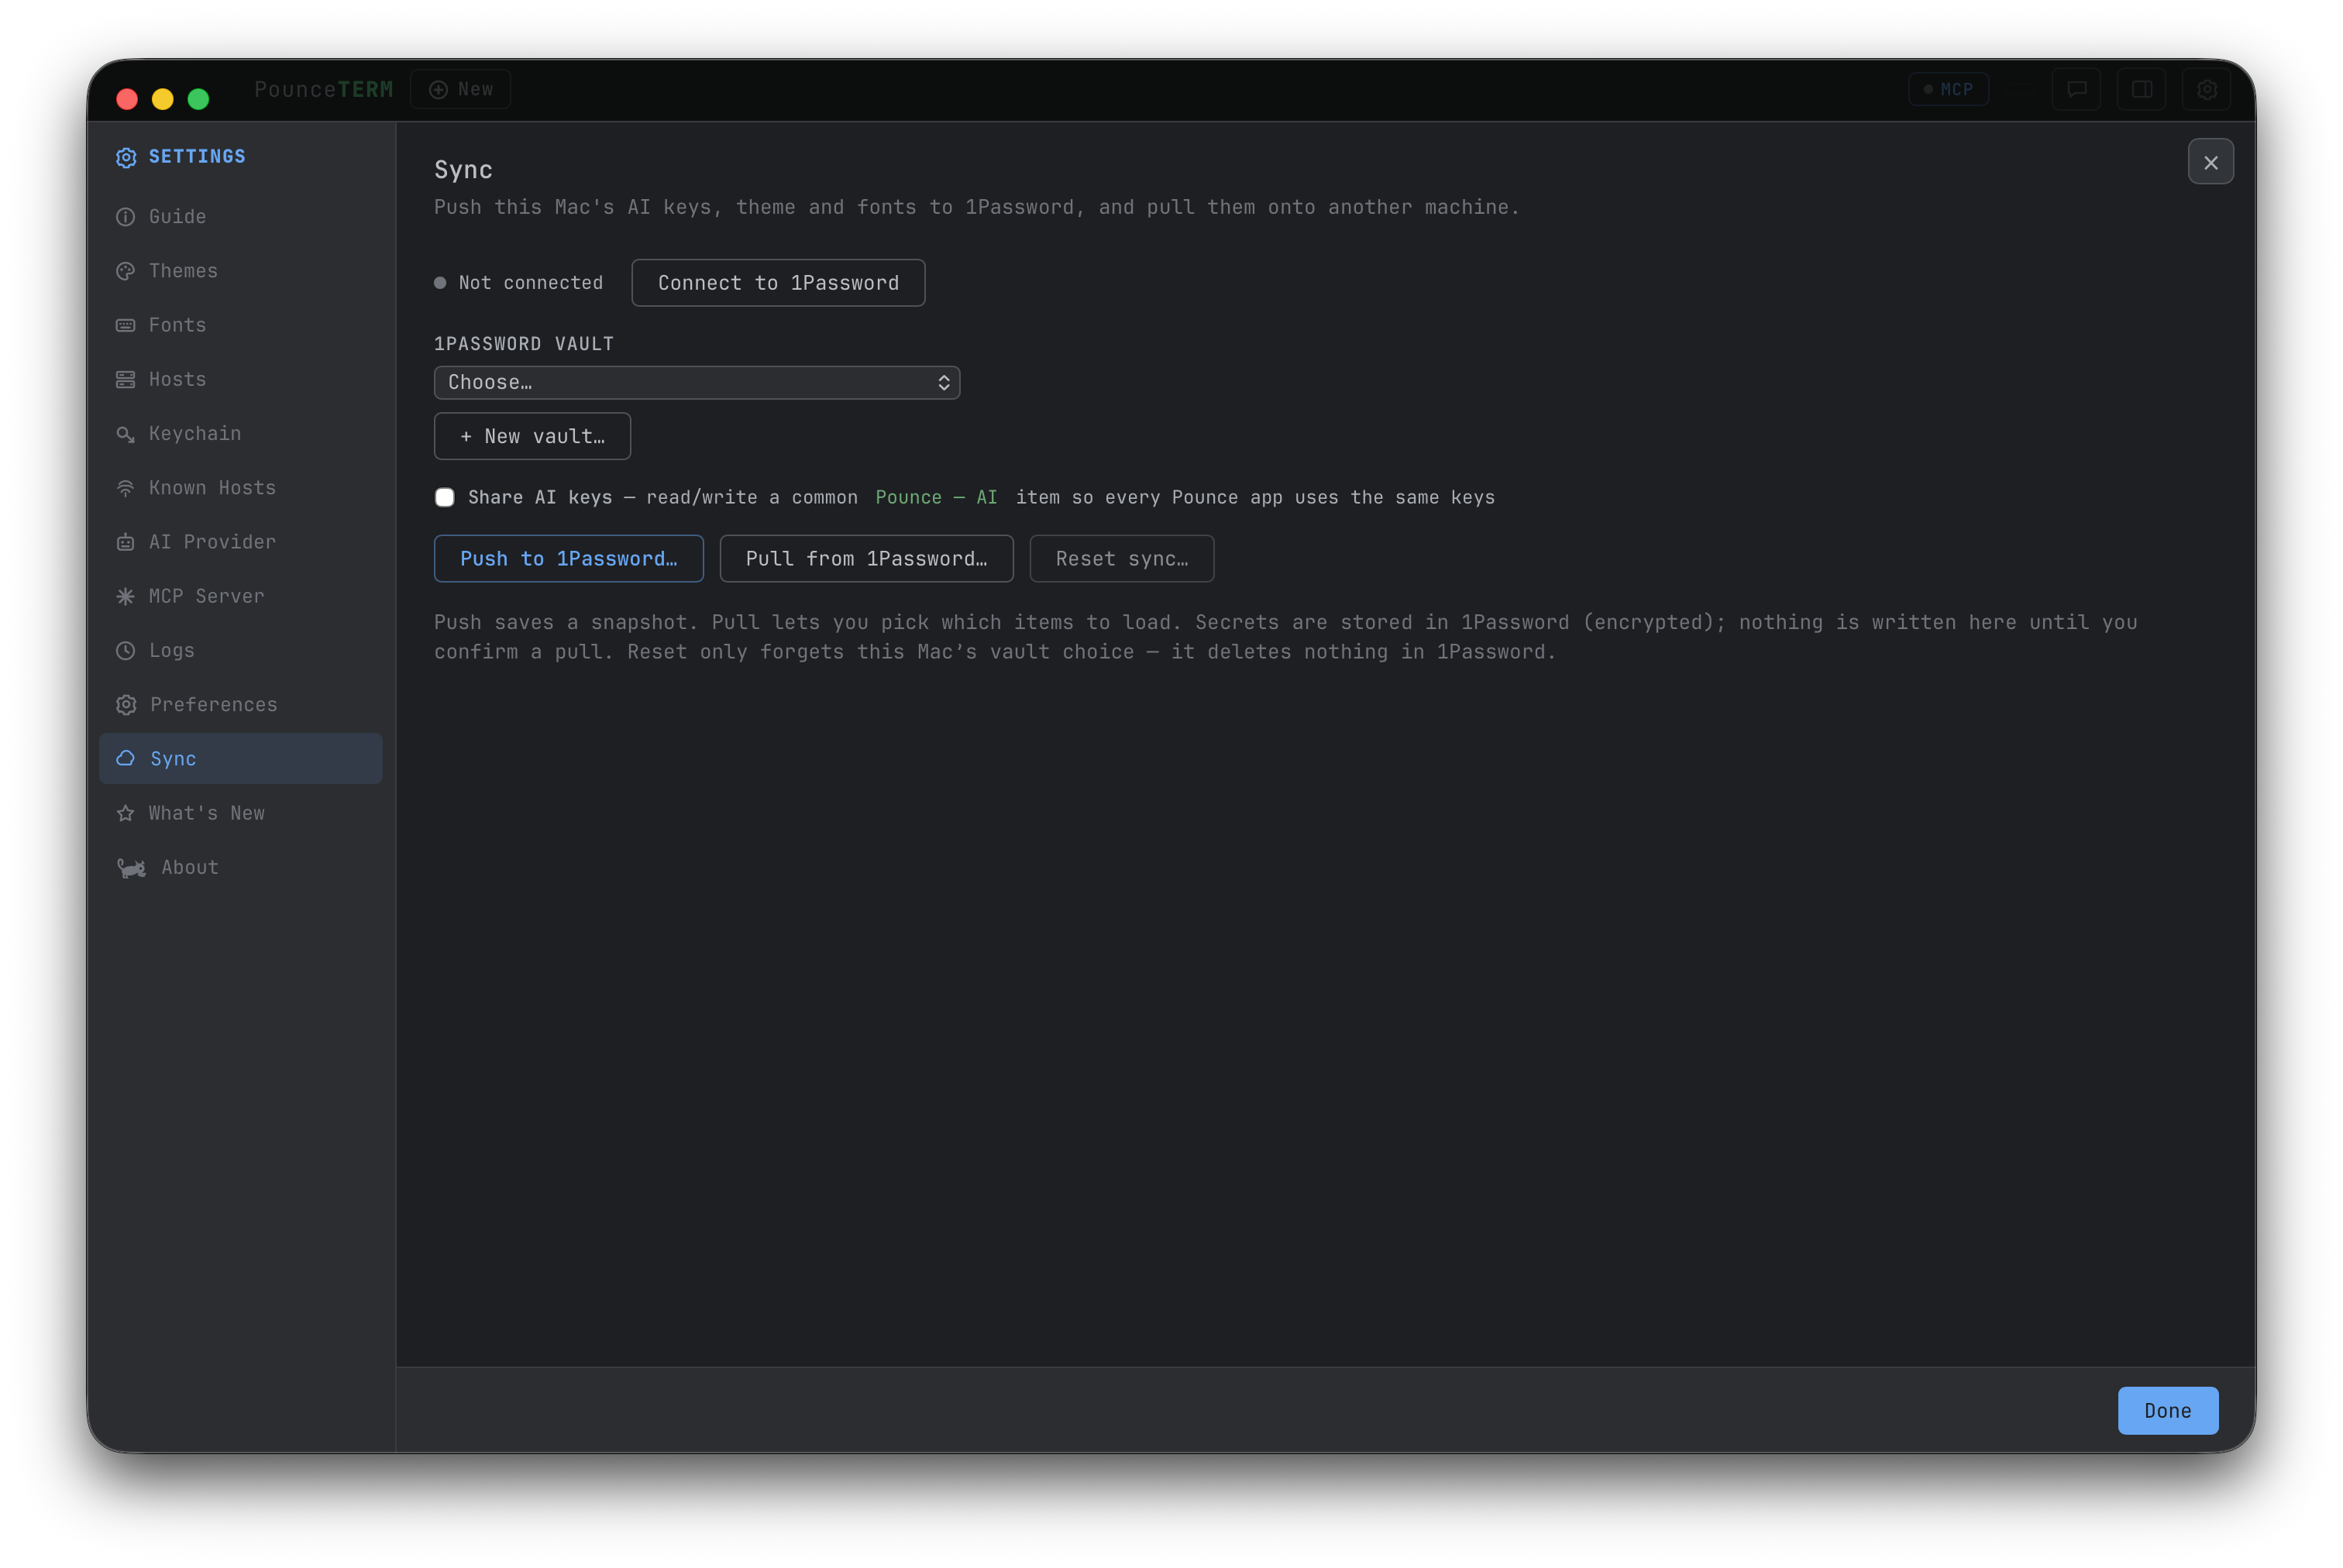Image resolution: width=2343 pixels, height=1568 pixels.
Task: Click the macOS yellow minimize window button
Action: [162, 99]
